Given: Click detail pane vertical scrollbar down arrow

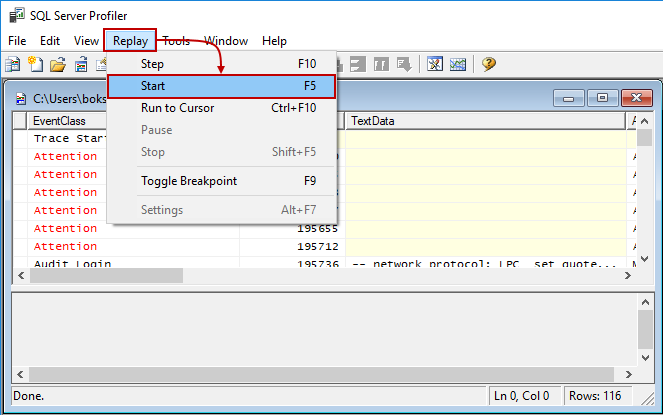Looking at the screenshot, I should click(x=645, y=358).
